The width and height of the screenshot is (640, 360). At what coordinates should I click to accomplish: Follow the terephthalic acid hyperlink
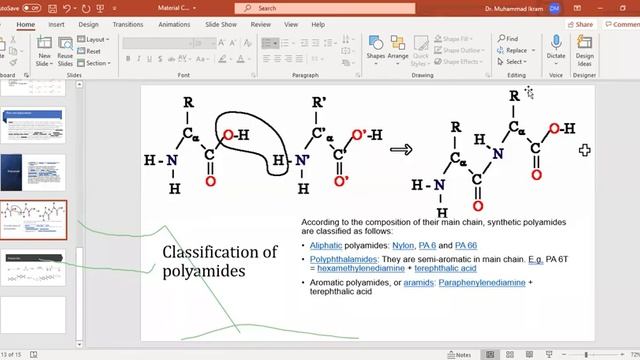tap(445, 268)
